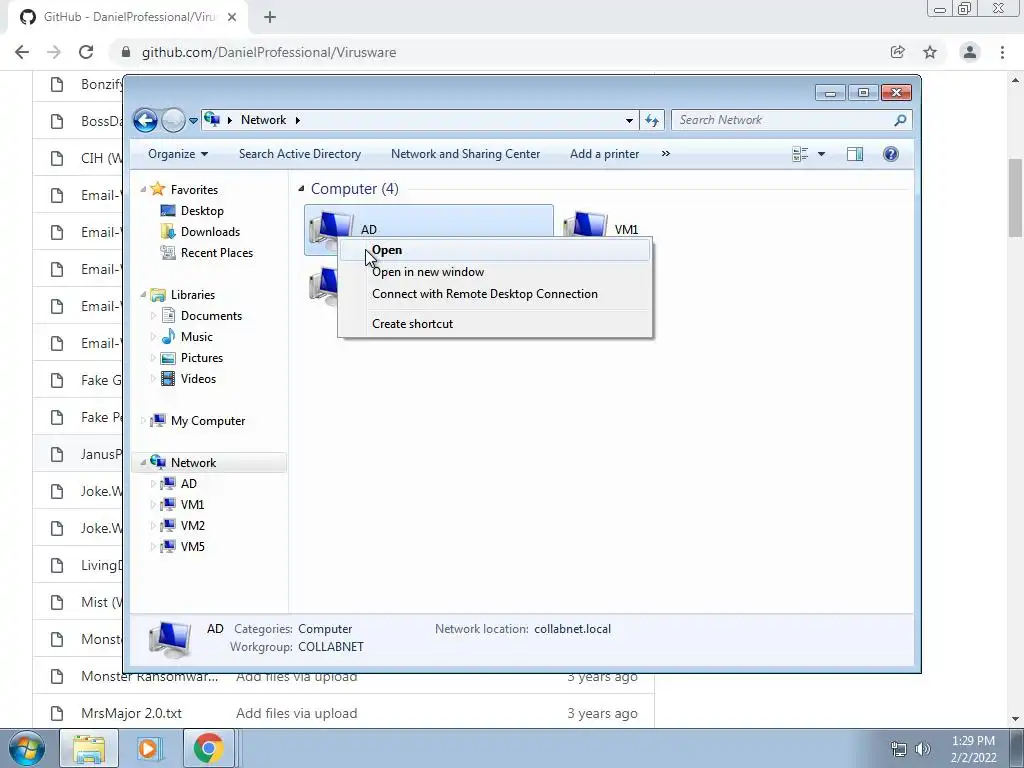Screen dimensions: 1024x768
Task: Collapse the Network tree node
Action: [143, 463]
